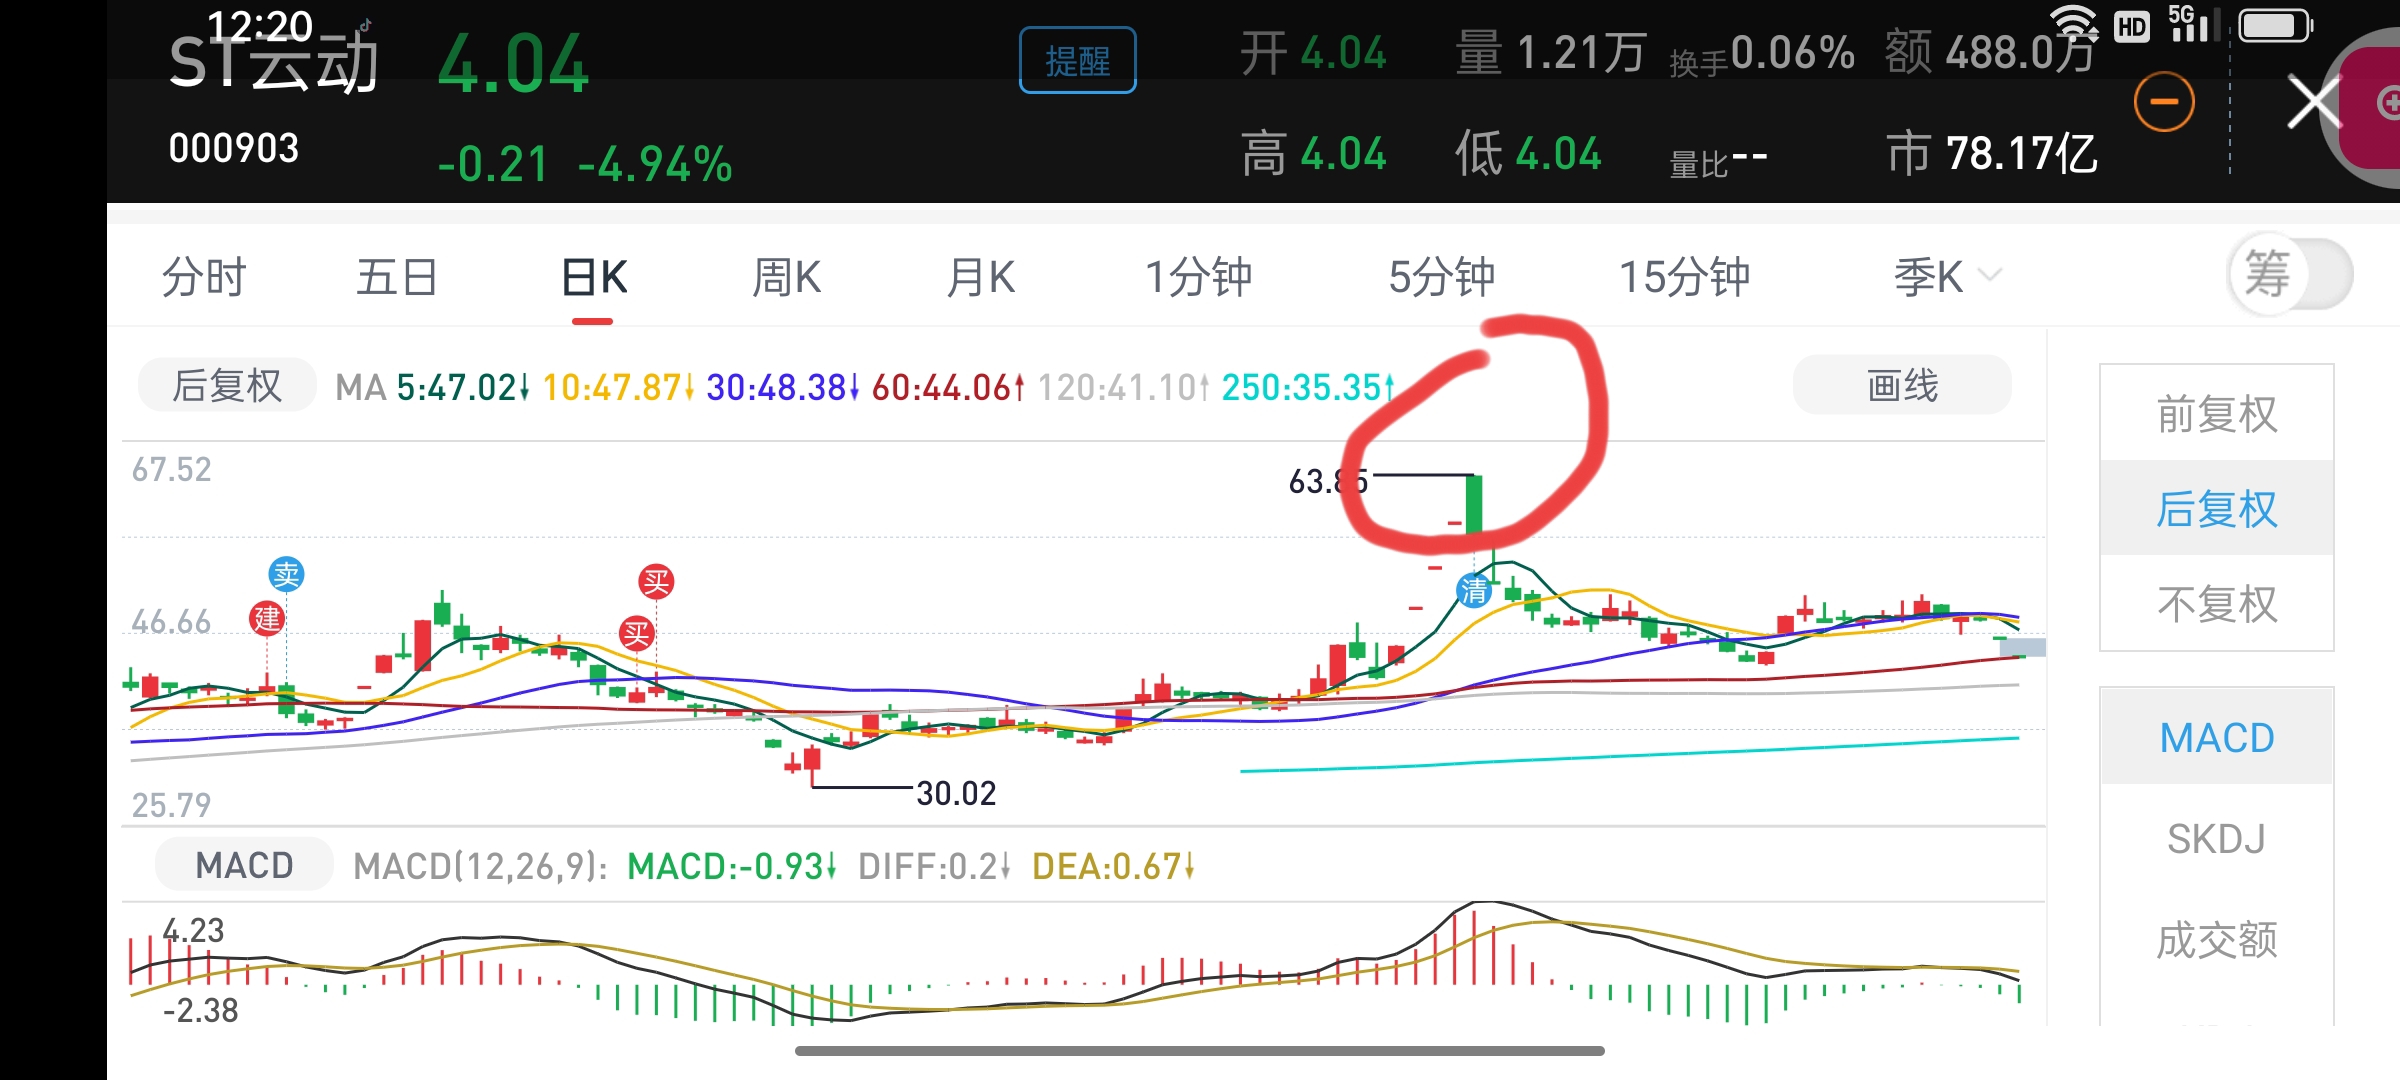Screen dimensions: 2400x1080
Task: Choose the 成交额 turnover indicator
Action: (x=2216, y=940)
